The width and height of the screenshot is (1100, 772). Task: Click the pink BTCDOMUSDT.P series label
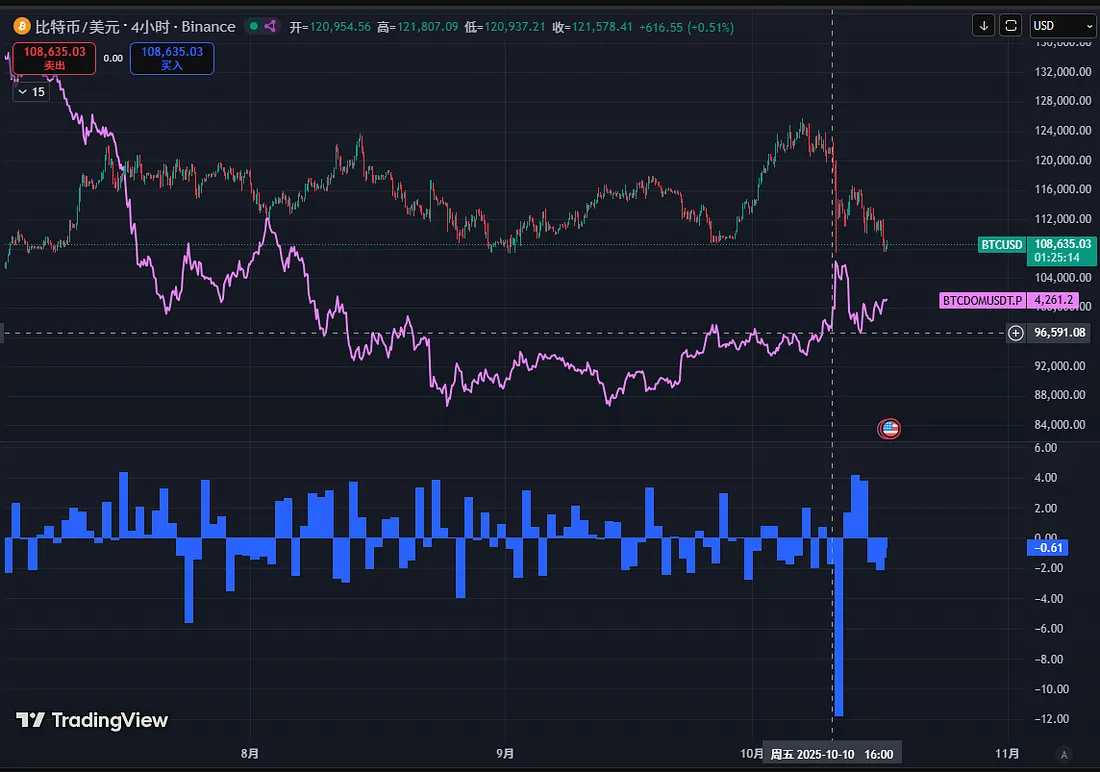(982, 299)
